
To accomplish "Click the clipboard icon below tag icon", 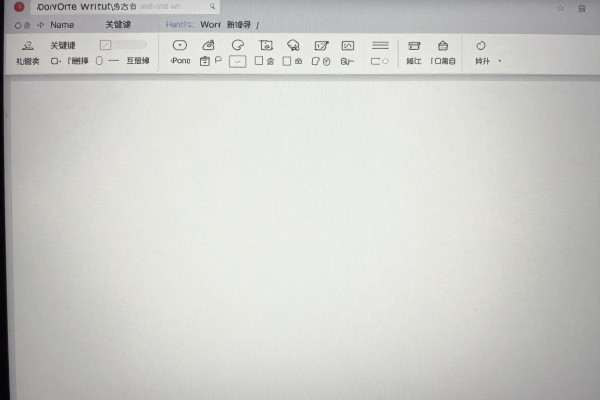I will (x=205, y=61).
